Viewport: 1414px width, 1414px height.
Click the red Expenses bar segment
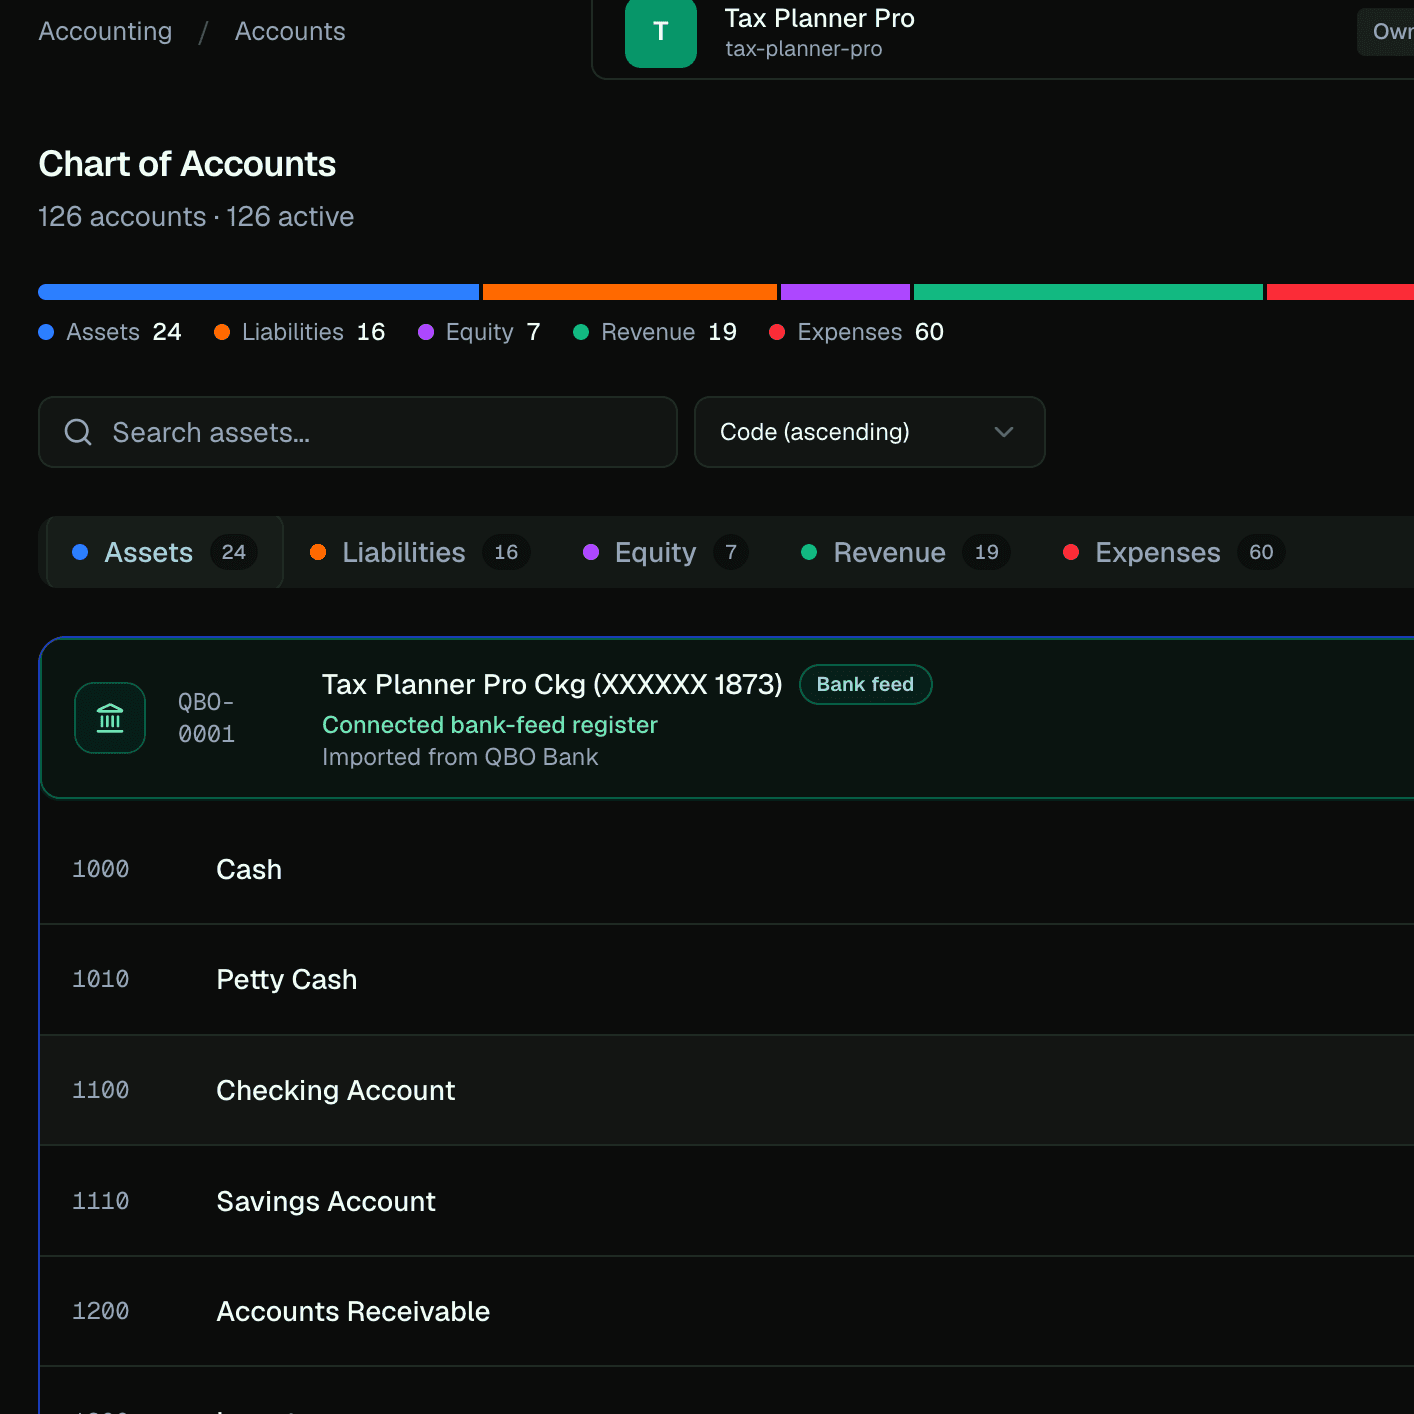click(1340, 292)
